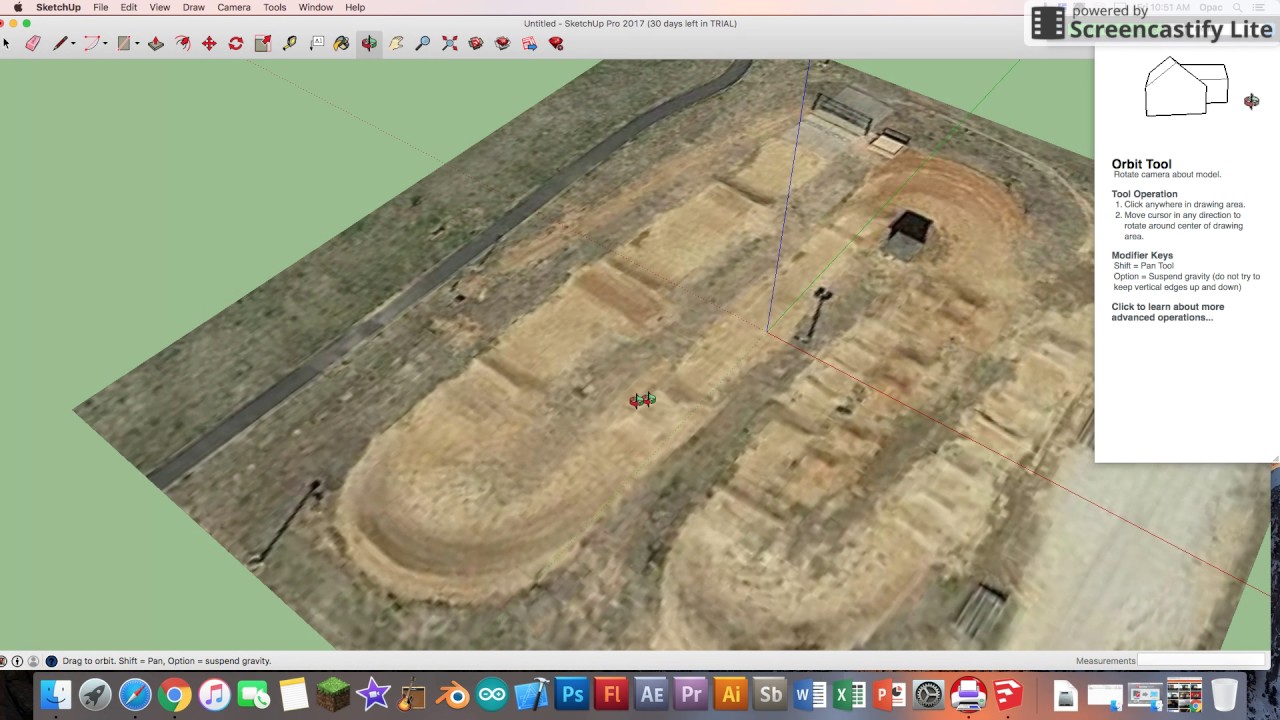This screenshot has width=1280, height=720.
Task: Open Photoshop from the Dock
Action: [572, 694]
